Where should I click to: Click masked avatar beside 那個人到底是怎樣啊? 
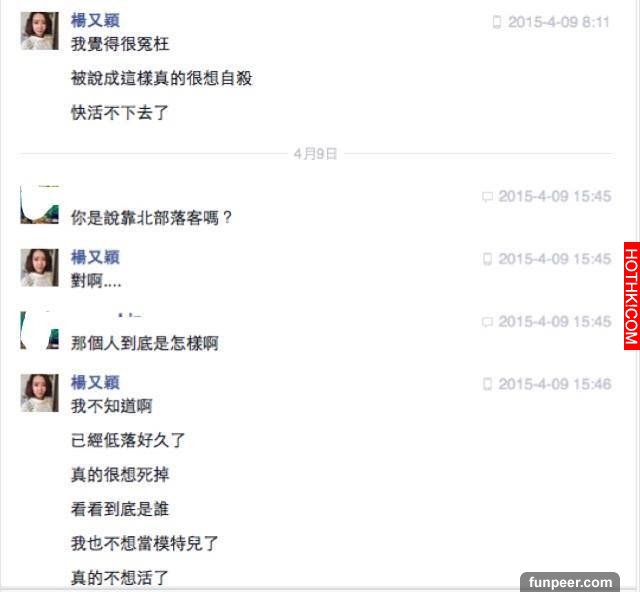(40, 330)
